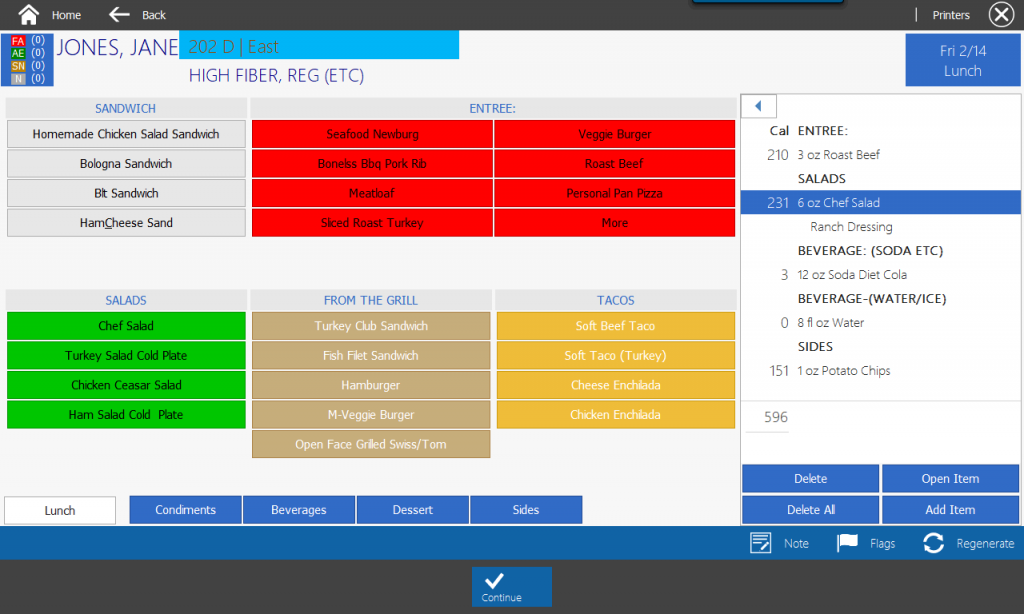Click the Back arrow icon
This screenshot has height=614, width=1024.
coord(119,14)
